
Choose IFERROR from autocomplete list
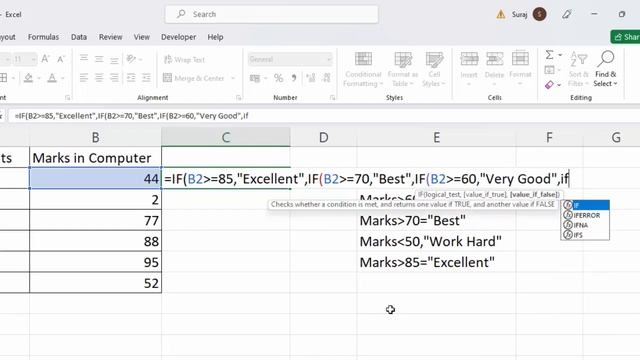[585, 215]
